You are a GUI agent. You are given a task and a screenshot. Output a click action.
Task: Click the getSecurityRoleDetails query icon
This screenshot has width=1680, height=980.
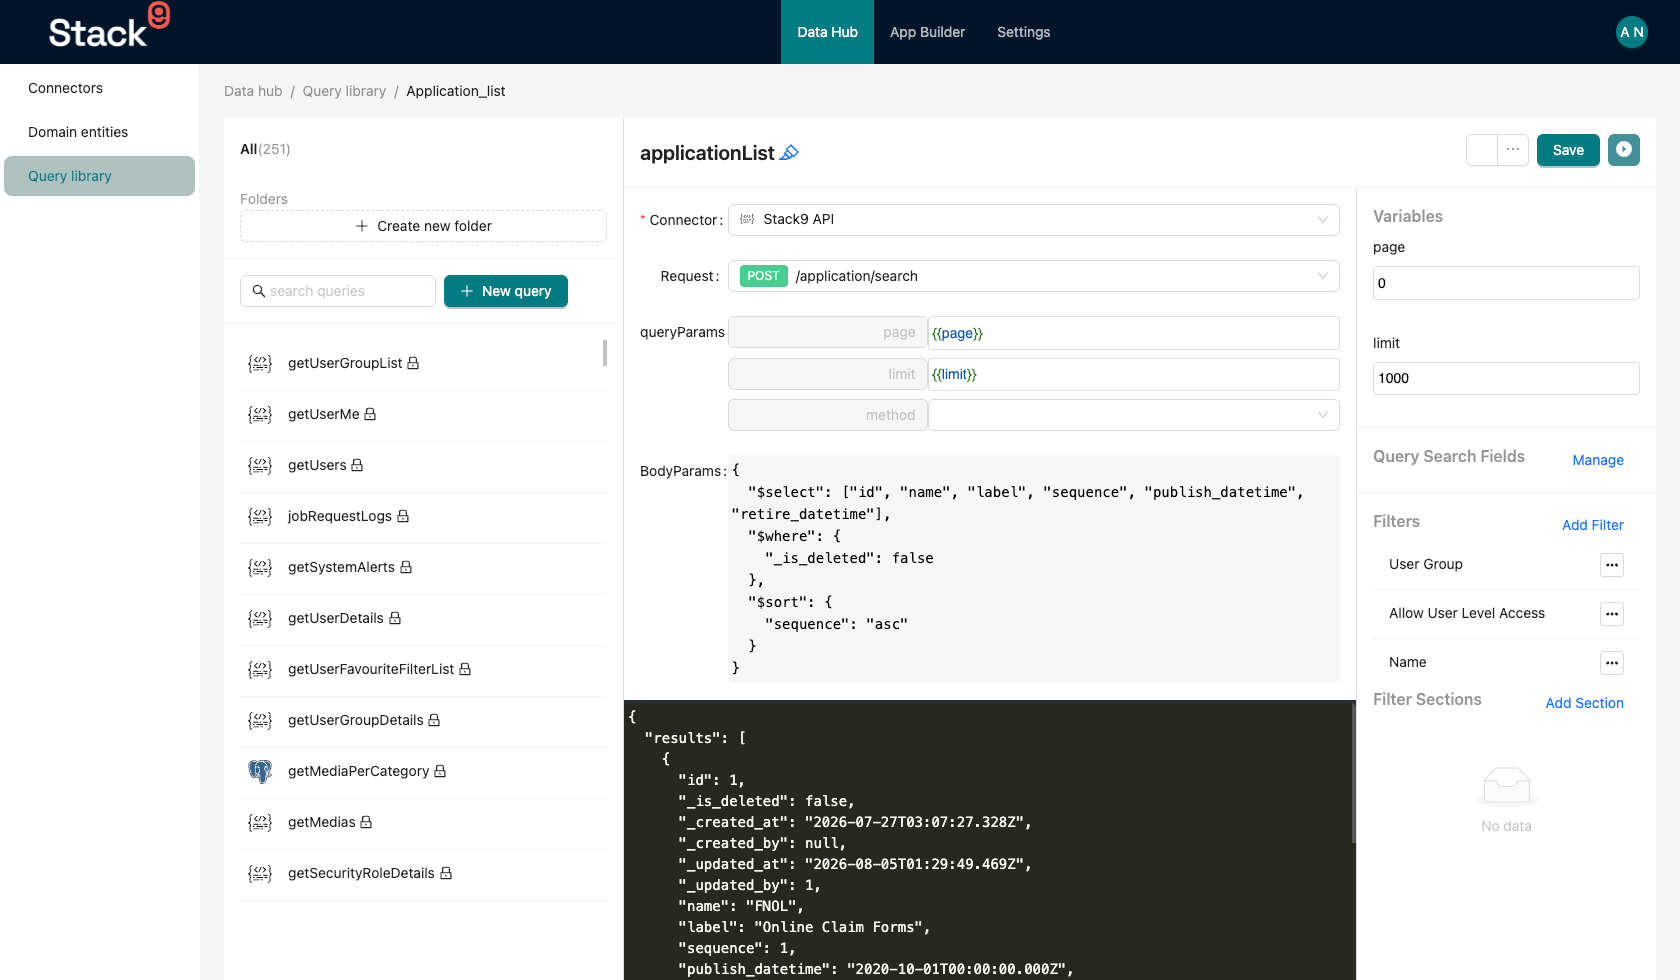[x=260, y=873]
